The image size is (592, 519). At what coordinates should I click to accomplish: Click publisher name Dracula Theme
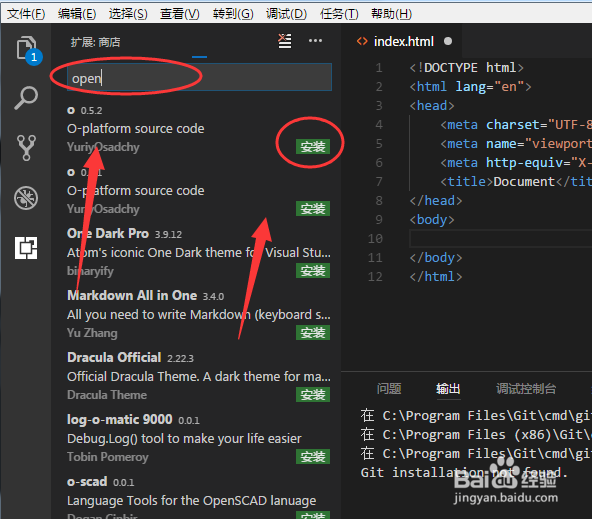(x=107, y=395)
